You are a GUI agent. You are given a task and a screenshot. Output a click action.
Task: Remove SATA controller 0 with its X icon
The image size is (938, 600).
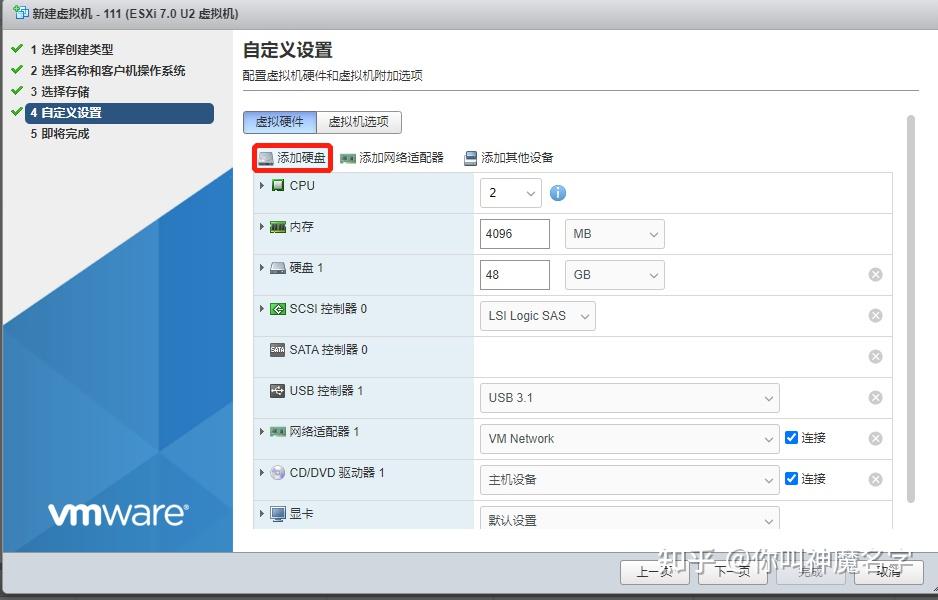click(875, 357)
